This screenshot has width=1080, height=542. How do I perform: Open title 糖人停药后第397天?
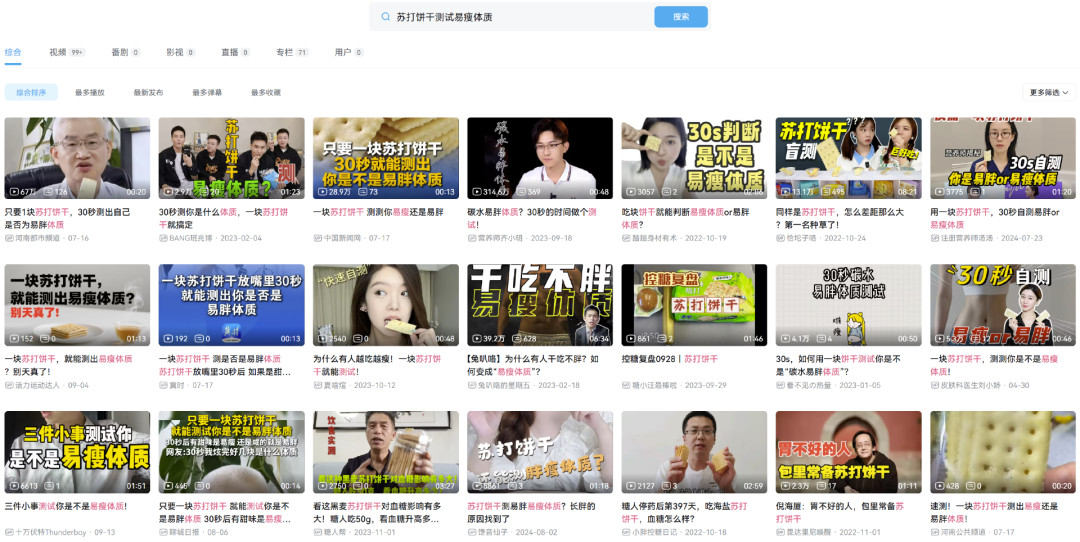point(685,512)
